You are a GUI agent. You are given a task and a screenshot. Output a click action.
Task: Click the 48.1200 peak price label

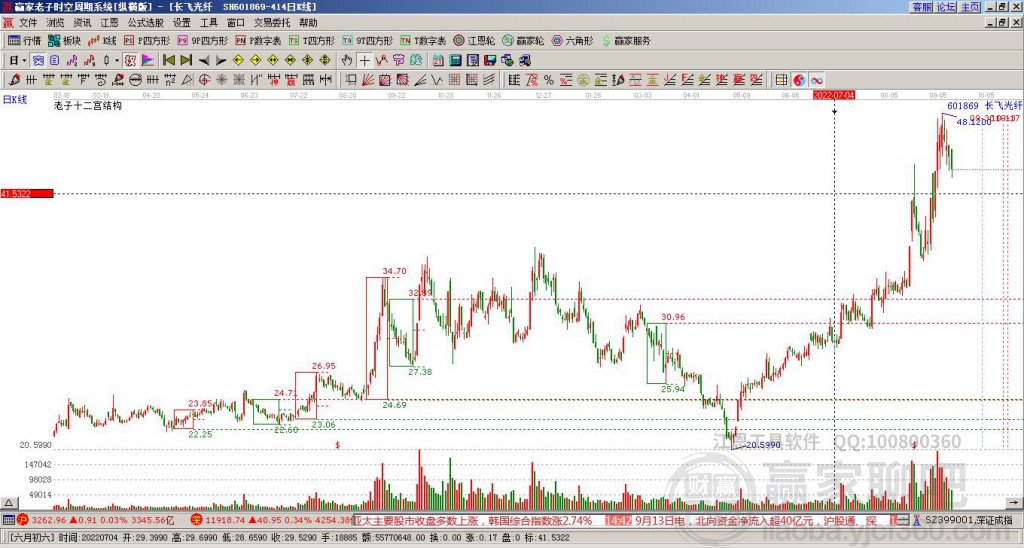point(974,122)
